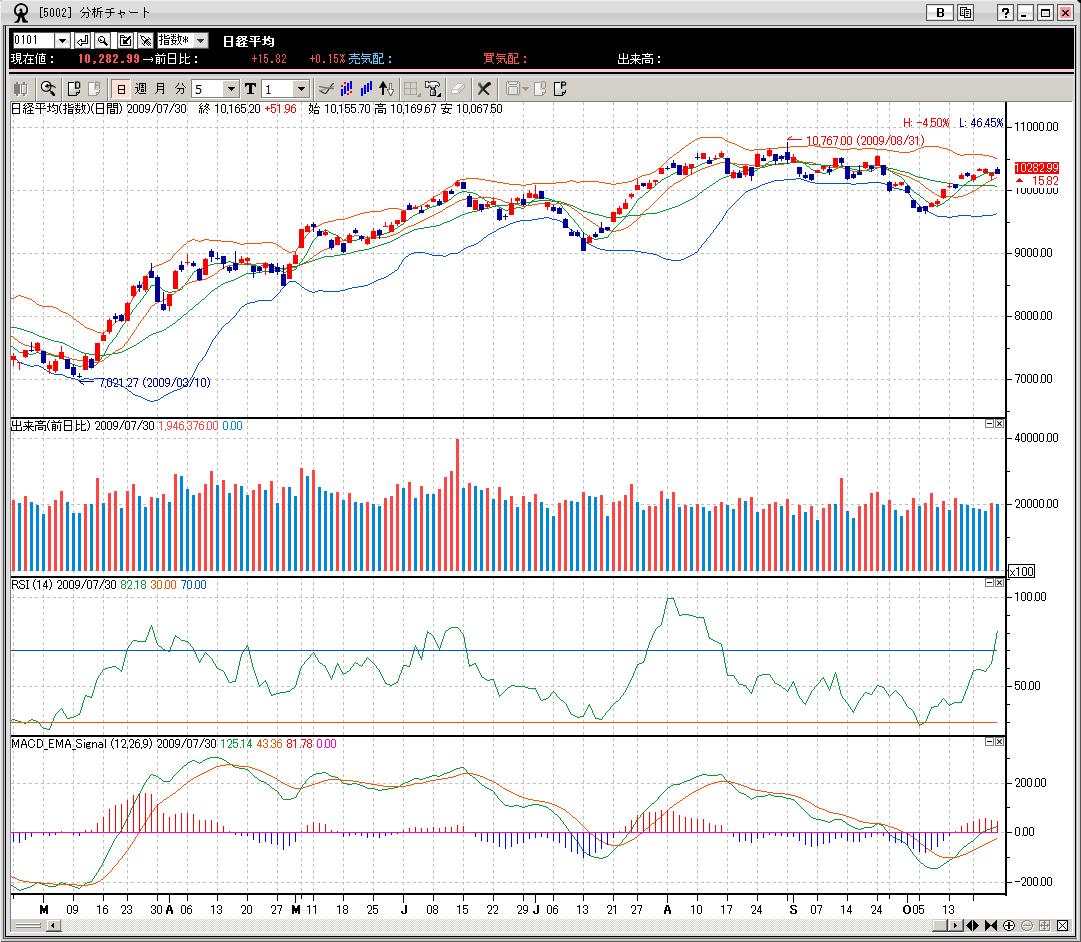The height and width of the screenshot is (942, 1081).
Task: Click the zoom in plus circle icon
Action: coord(1009,926)
